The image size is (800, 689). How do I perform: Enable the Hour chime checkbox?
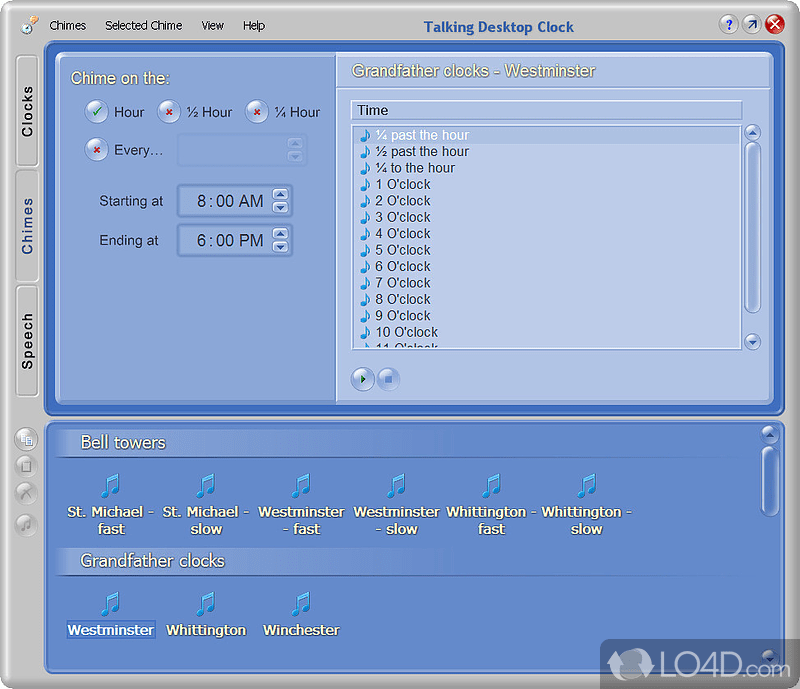(94, 112)
